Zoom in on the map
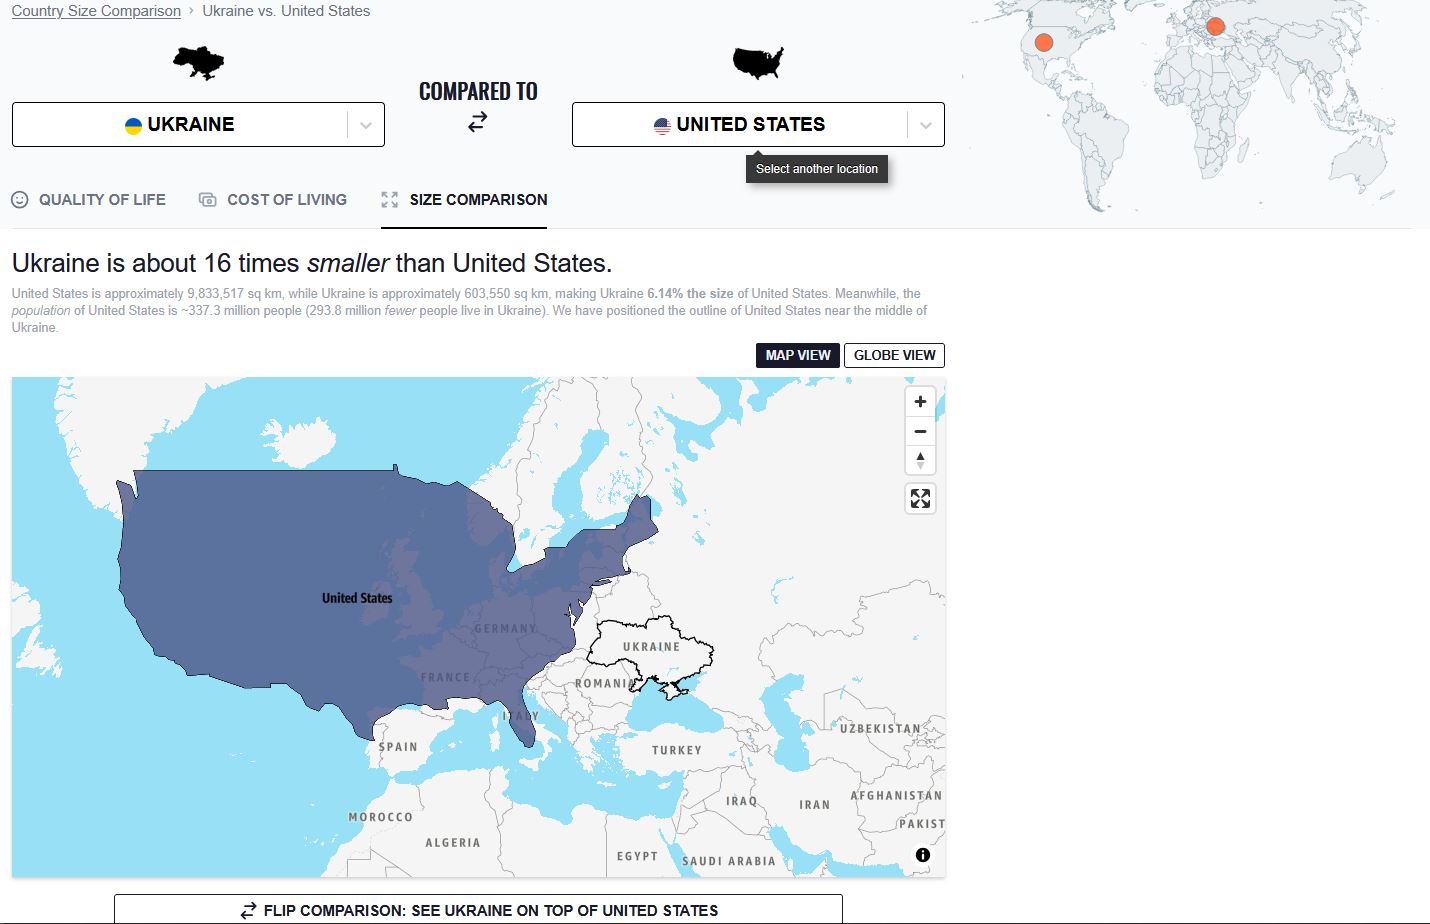This screenshot has width=1430, height=924. coord(920,401)
